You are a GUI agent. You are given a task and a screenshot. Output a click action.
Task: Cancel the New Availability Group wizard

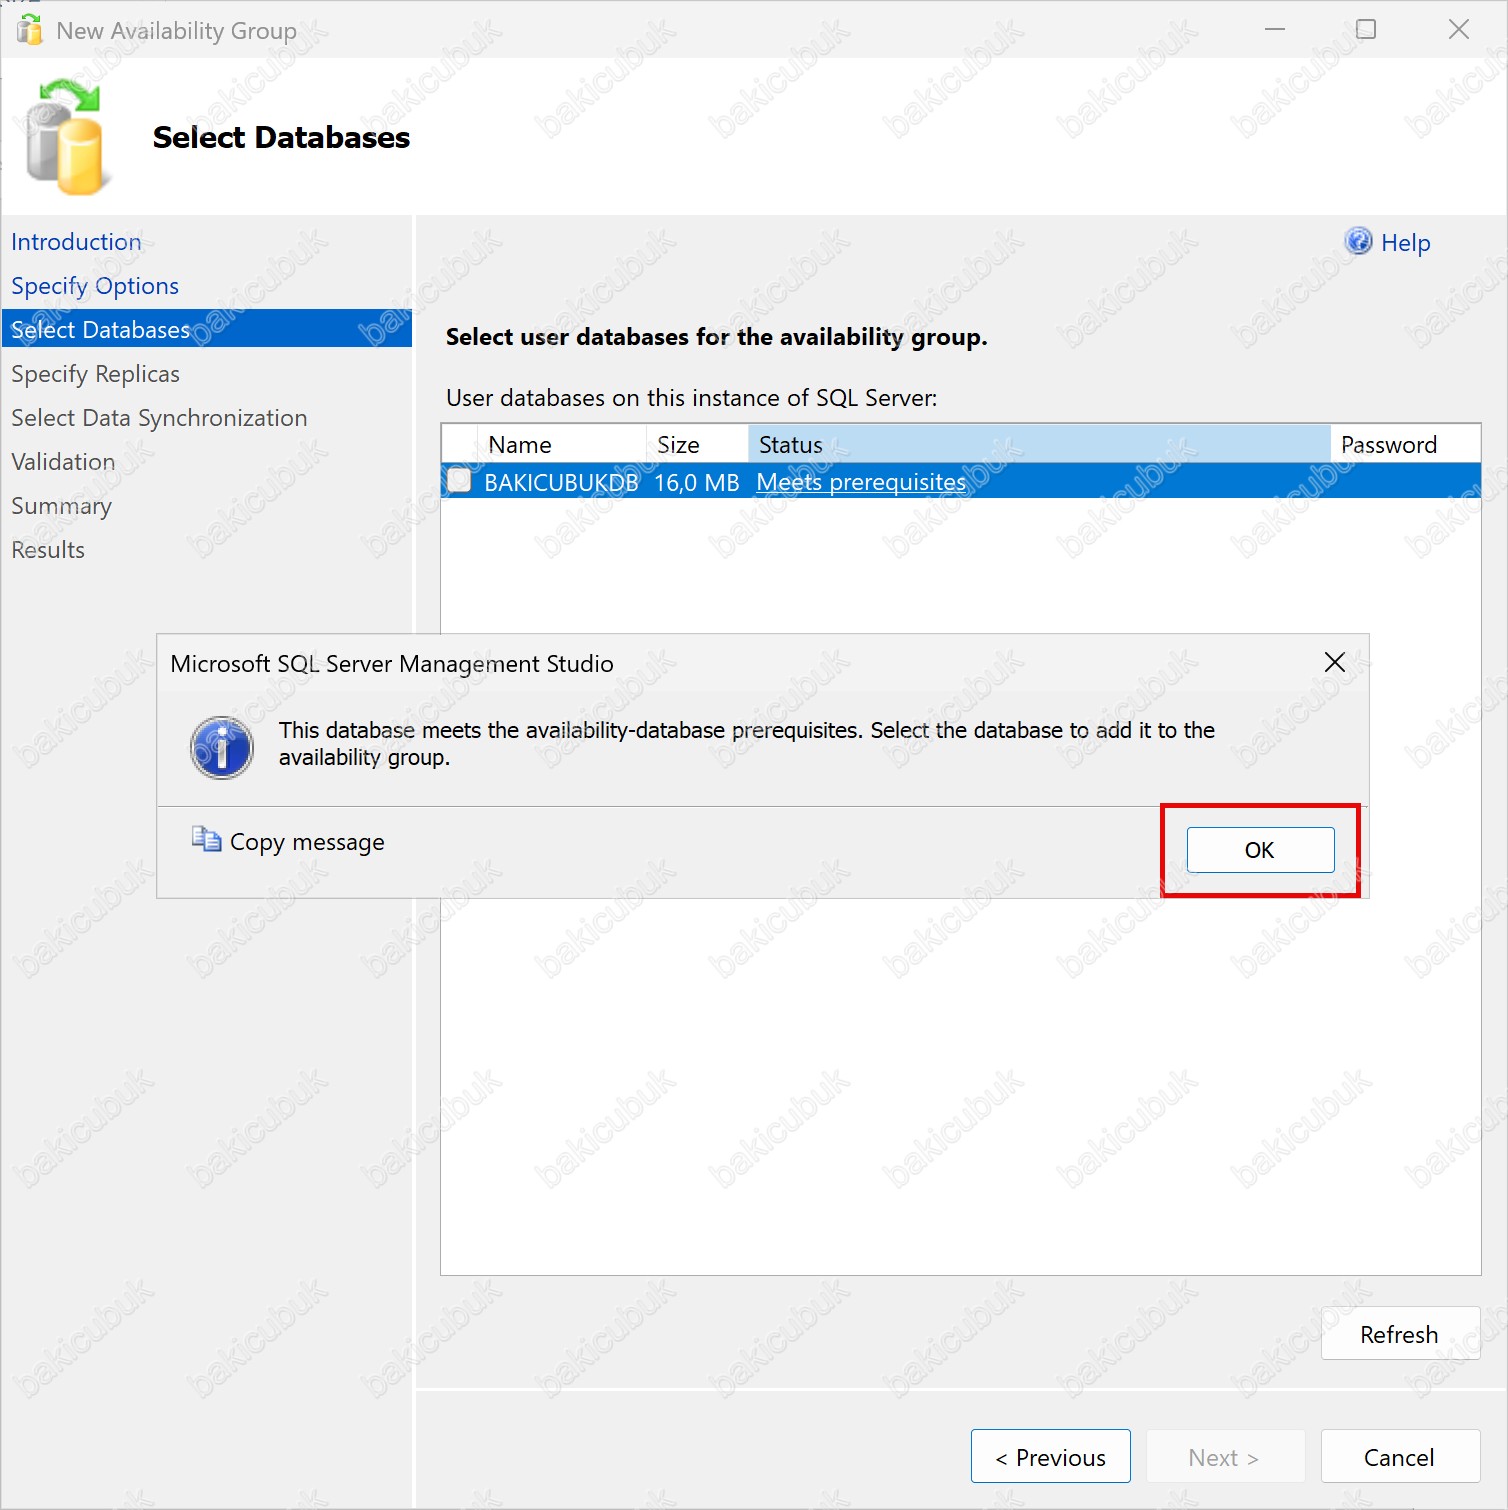(x=1399, y=1457)
